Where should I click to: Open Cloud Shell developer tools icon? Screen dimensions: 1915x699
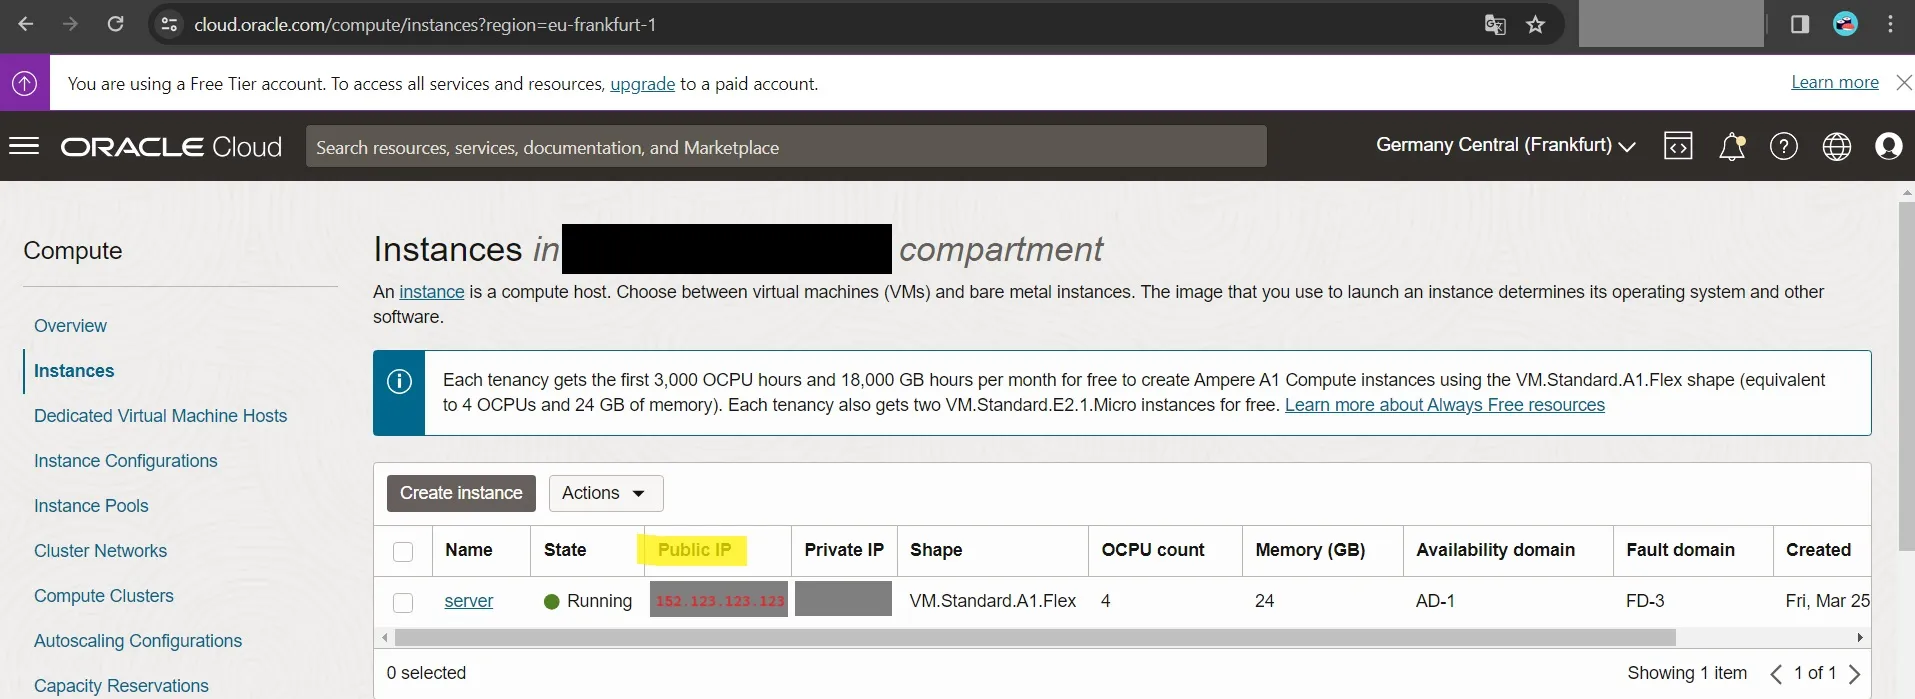[x=1678, y=146]
